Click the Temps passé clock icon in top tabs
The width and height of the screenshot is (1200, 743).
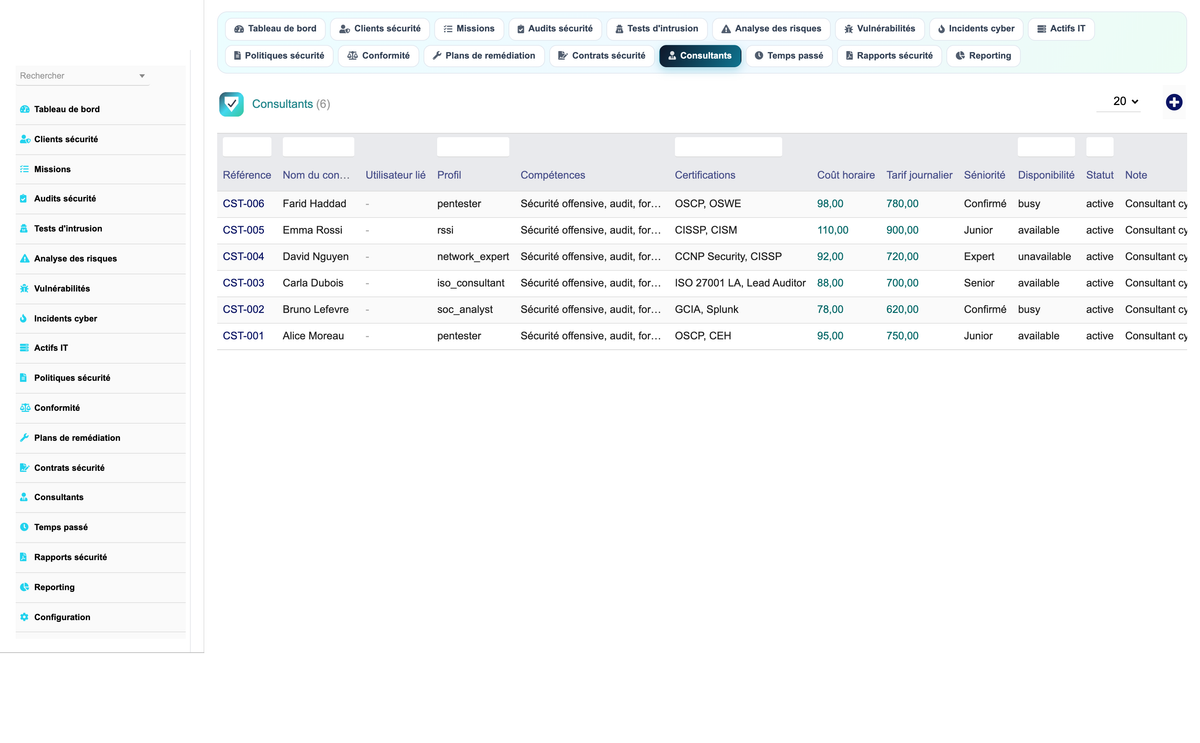click(x=759, y=56)
